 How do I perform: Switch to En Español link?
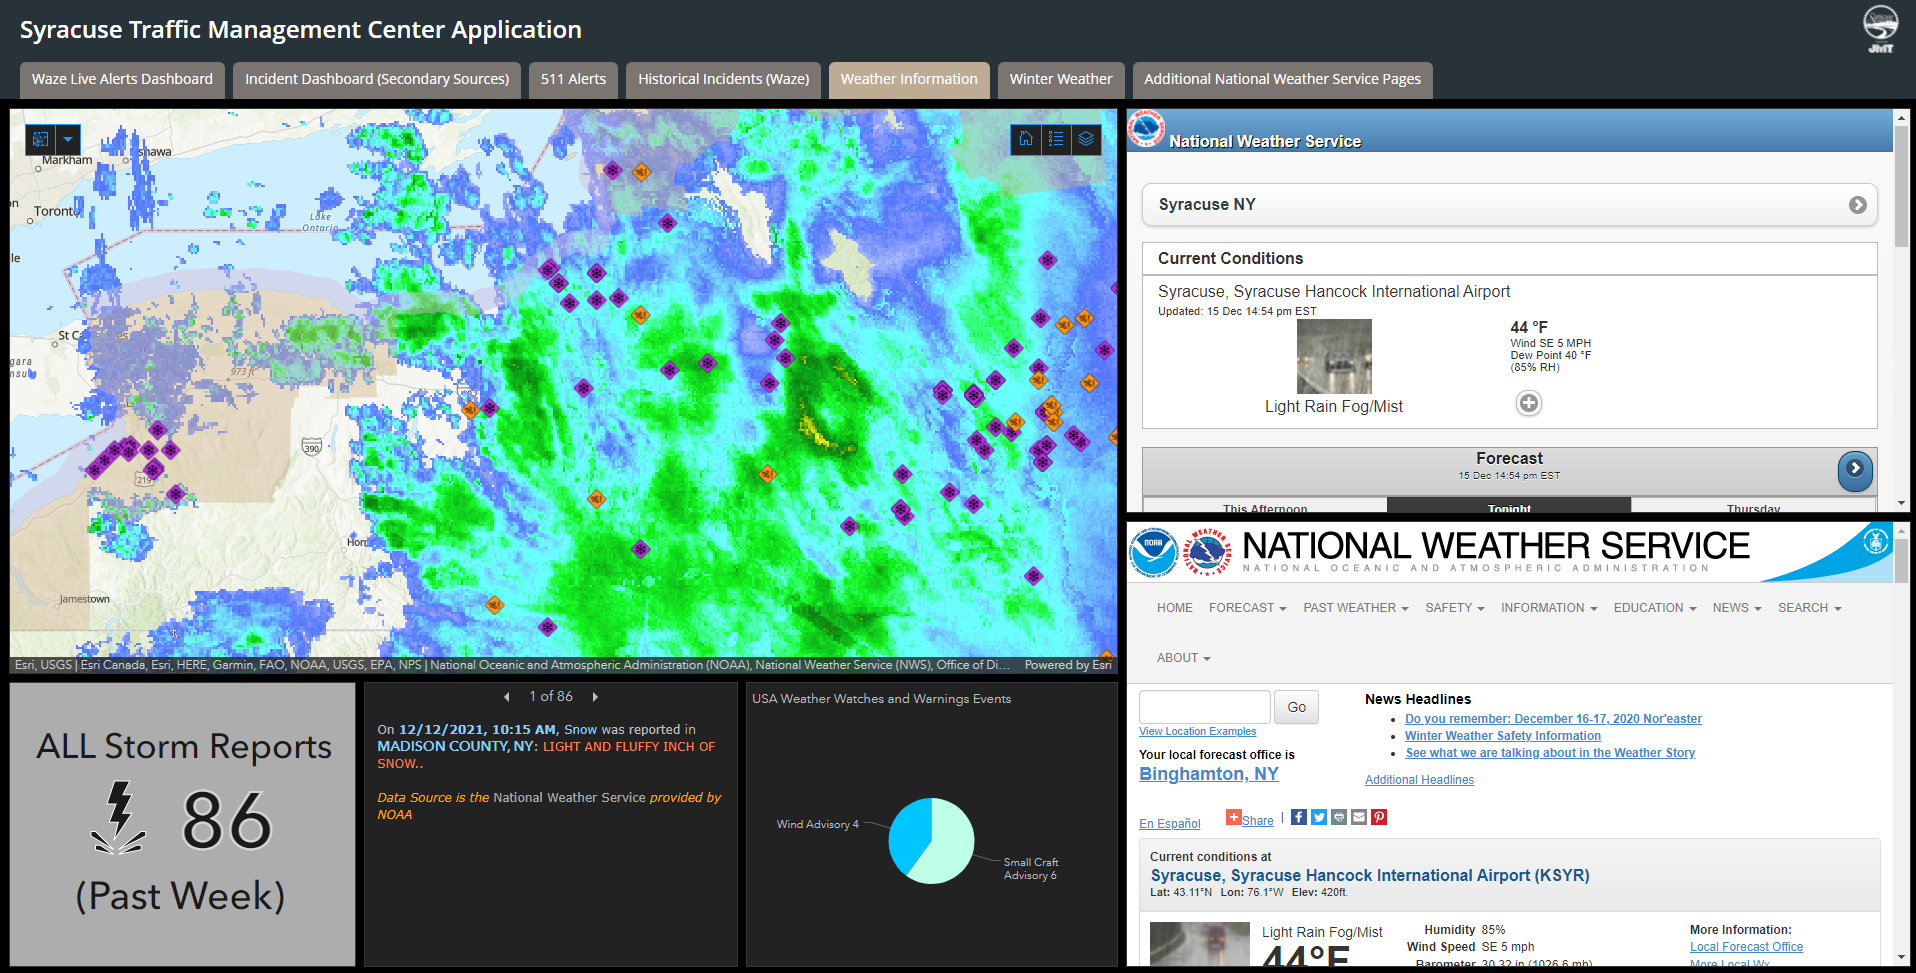(1170, 824)
